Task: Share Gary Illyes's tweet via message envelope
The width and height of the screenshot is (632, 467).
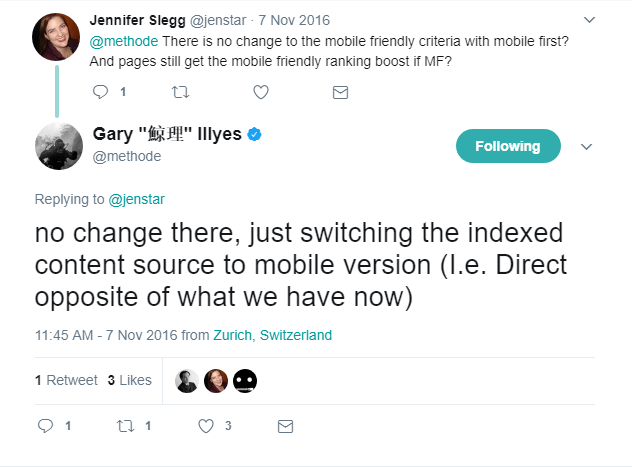Action: 285,426
